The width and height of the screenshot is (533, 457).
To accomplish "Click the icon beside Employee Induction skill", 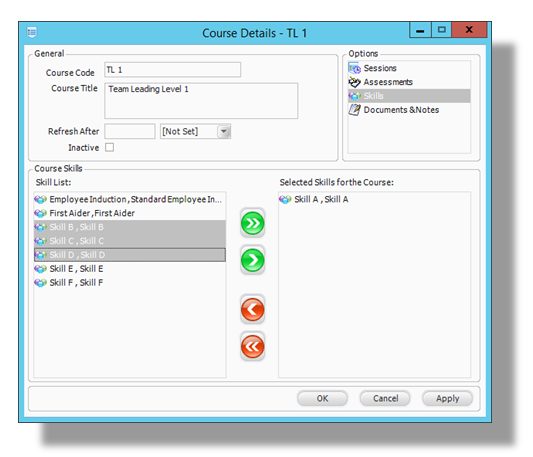I will (40, 199).
